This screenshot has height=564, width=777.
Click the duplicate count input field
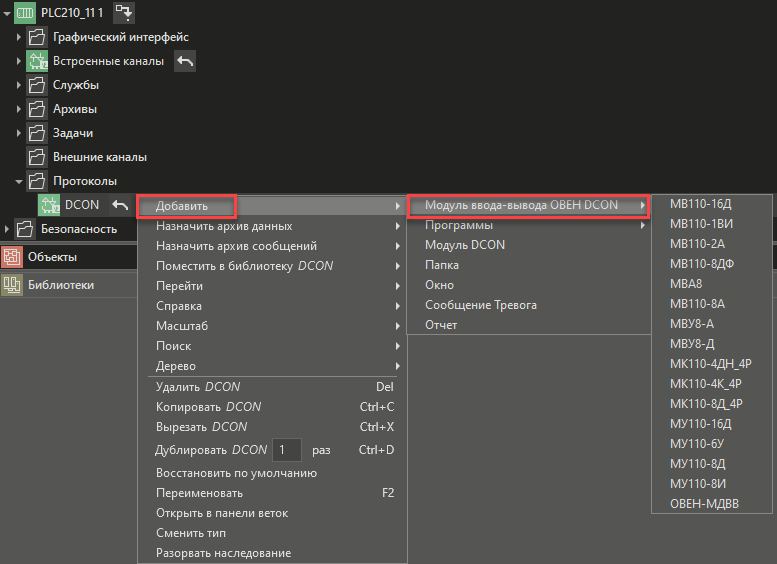[x=287, y=450]
